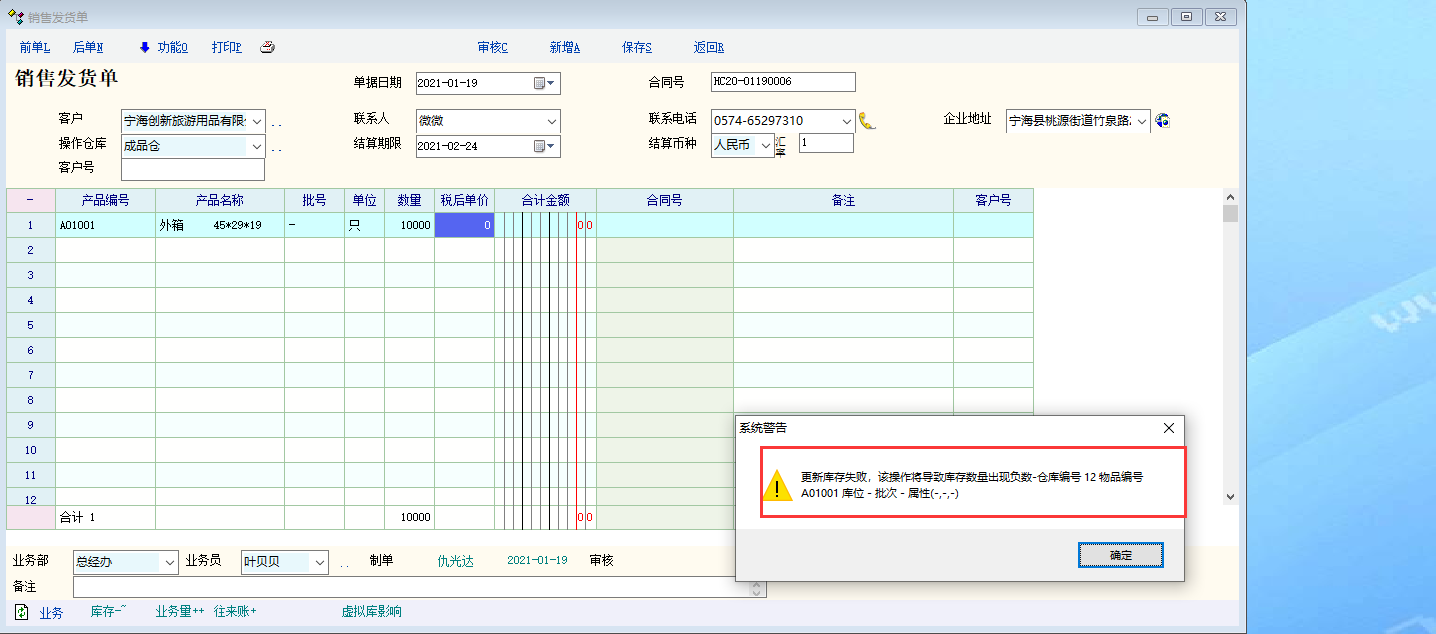This screenshot has width=1436, height=634.
Task: Click the grid's vertical scrollbar down arrow
Action: click(1230, 496)
